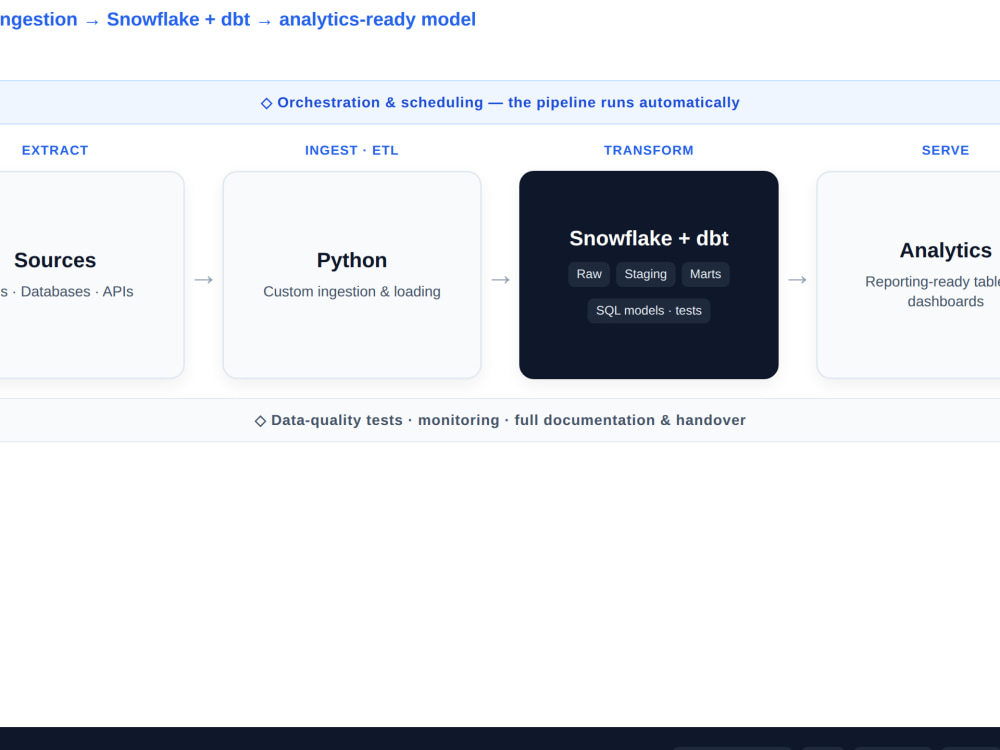The image size is (1000, 750).
Task: Select the Staging chip
Action: (x=645, y=274)
